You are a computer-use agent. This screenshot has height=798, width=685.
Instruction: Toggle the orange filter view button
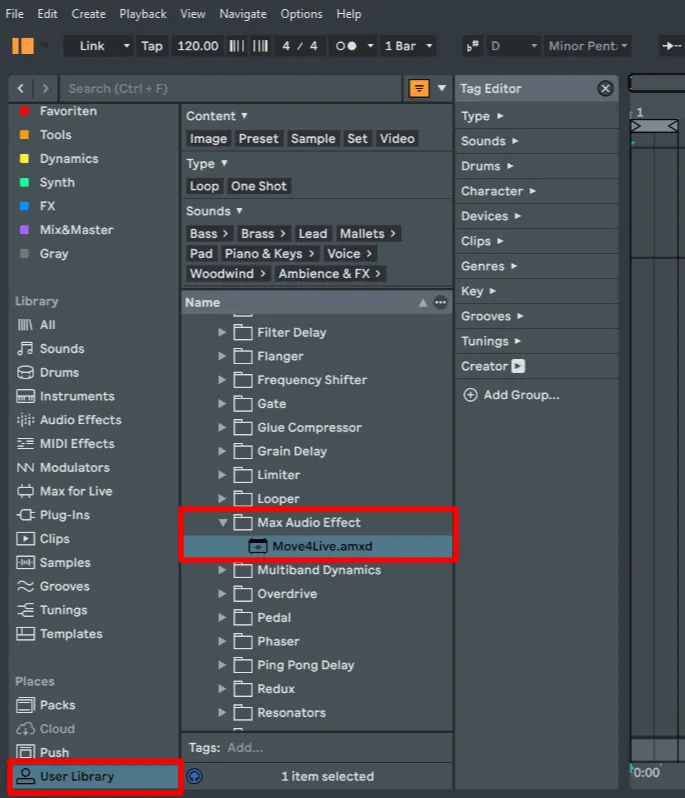pyautogui.click(x=419, y=89)
